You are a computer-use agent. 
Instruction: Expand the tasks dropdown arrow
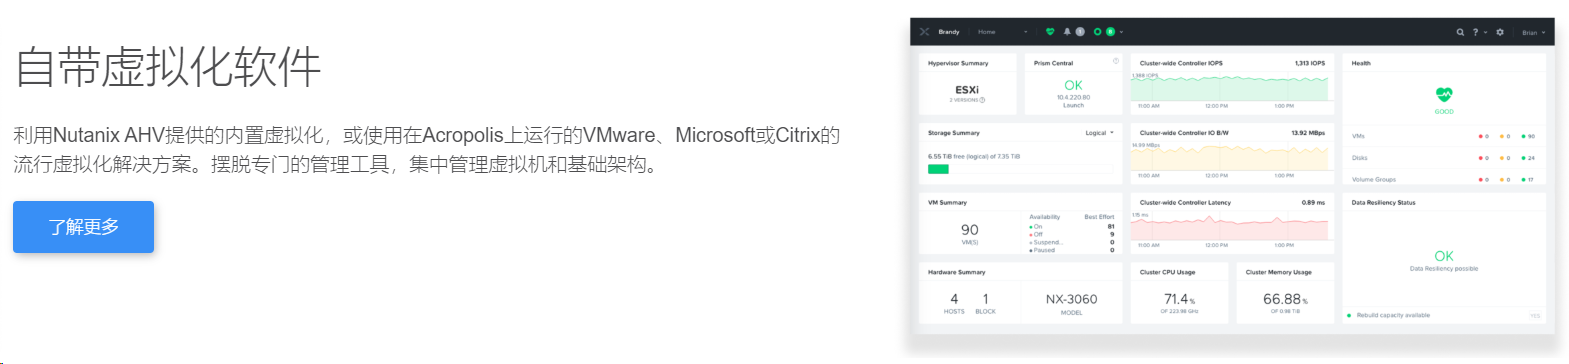click(1121, 32)
